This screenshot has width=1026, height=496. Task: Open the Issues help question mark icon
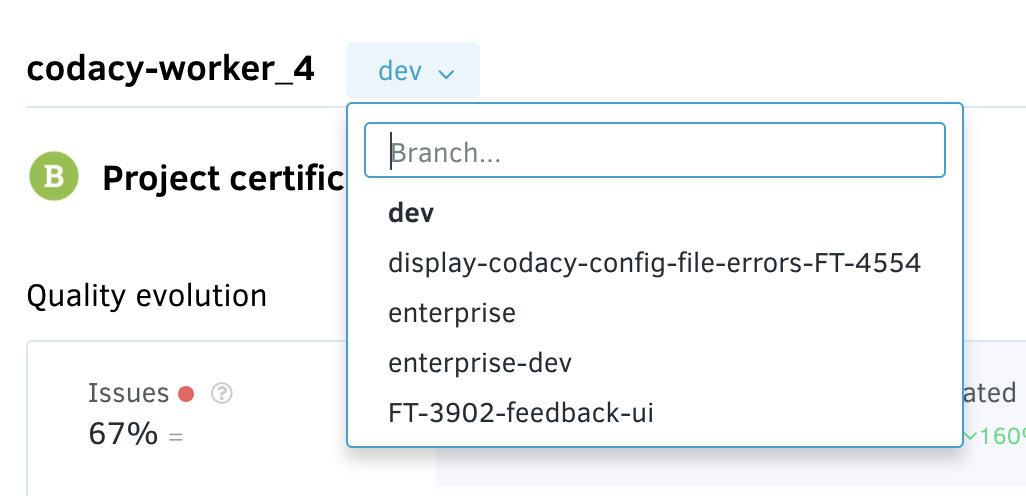point(223,394)
